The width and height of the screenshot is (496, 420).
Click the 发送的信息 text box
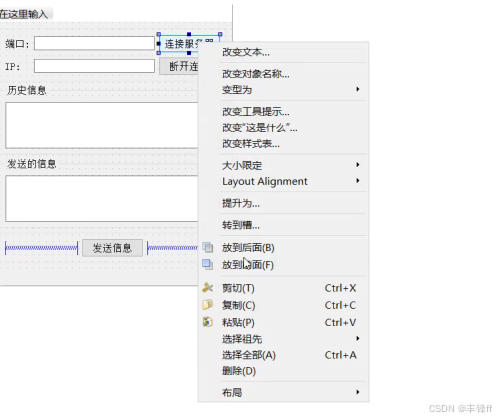click(102, 199)
